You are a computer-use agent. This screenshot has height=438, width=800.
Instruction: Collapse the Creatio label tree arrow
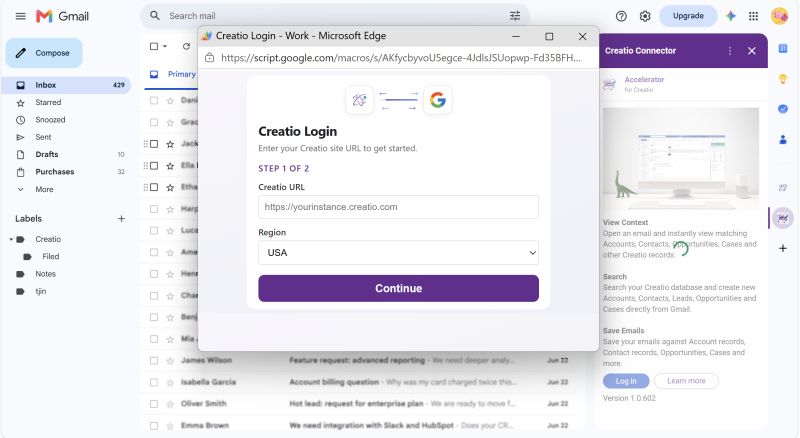(11, 239)
